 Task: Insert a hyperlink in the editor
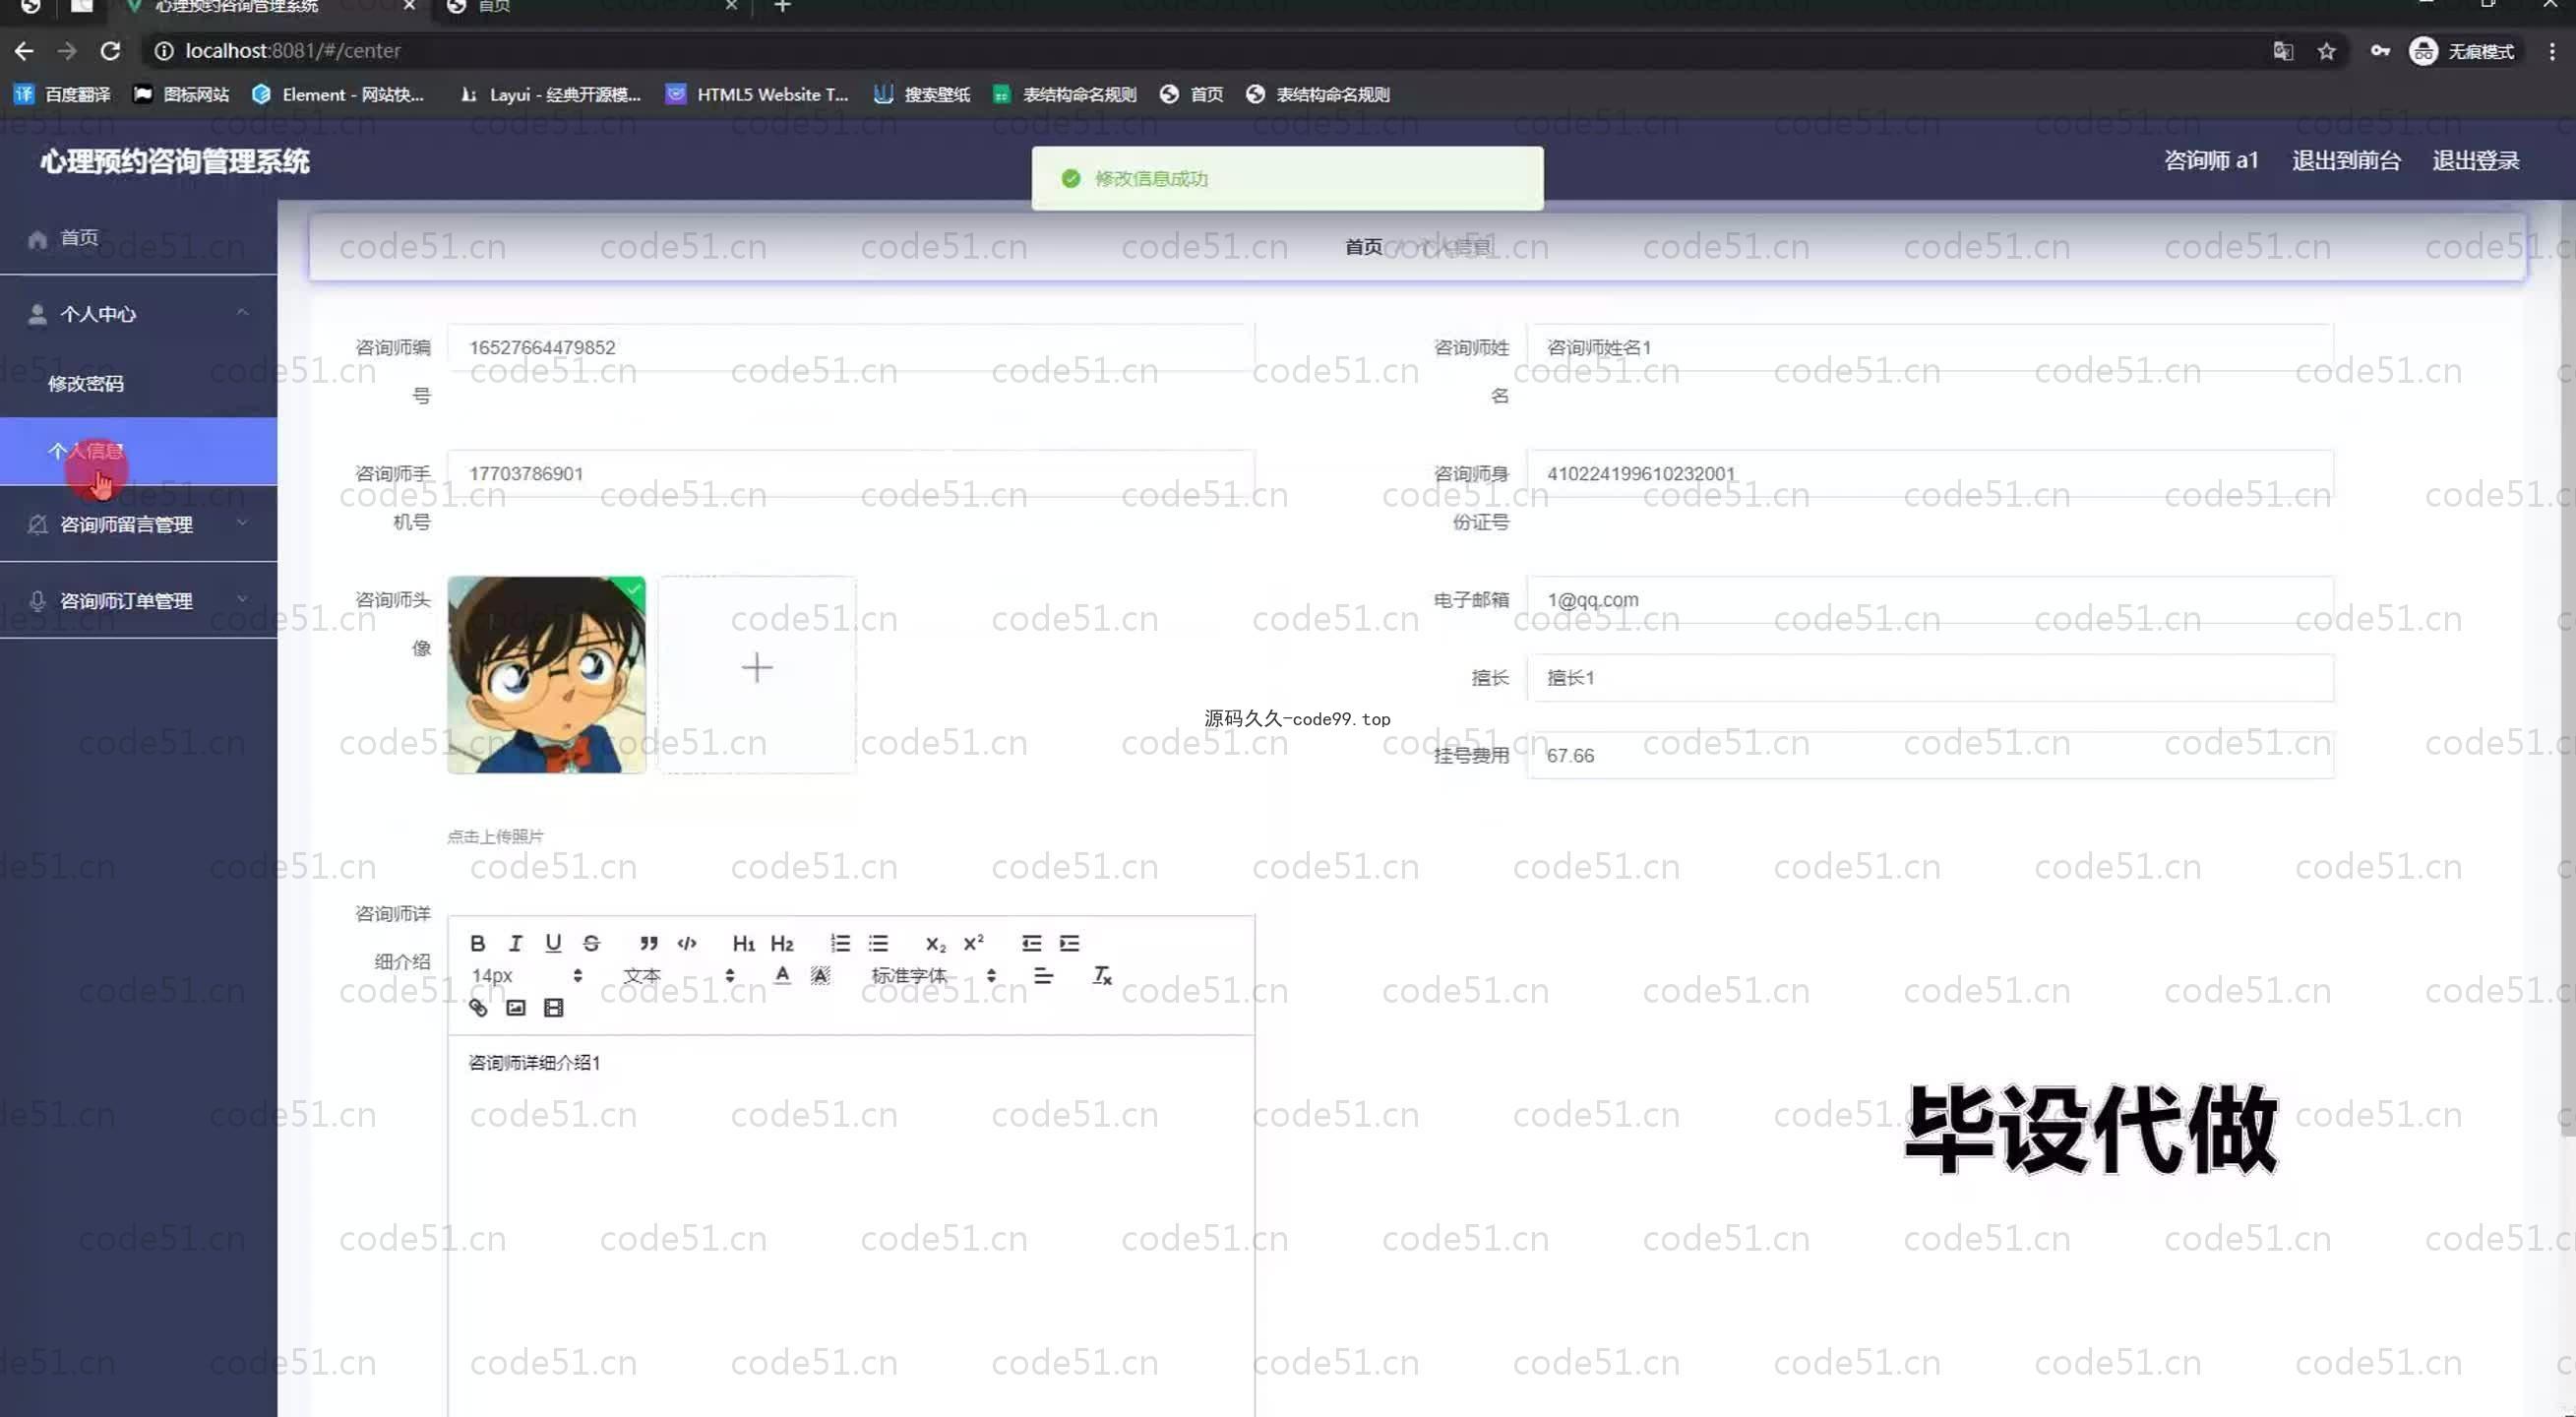click(478, 1007)
